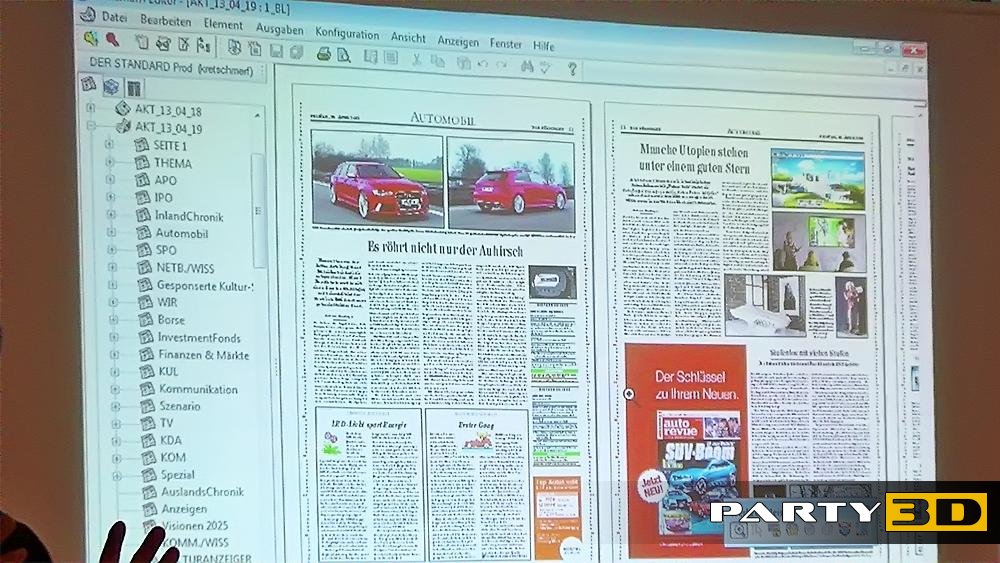
Task: Open the Datei menu
Action: pos(114,18)
